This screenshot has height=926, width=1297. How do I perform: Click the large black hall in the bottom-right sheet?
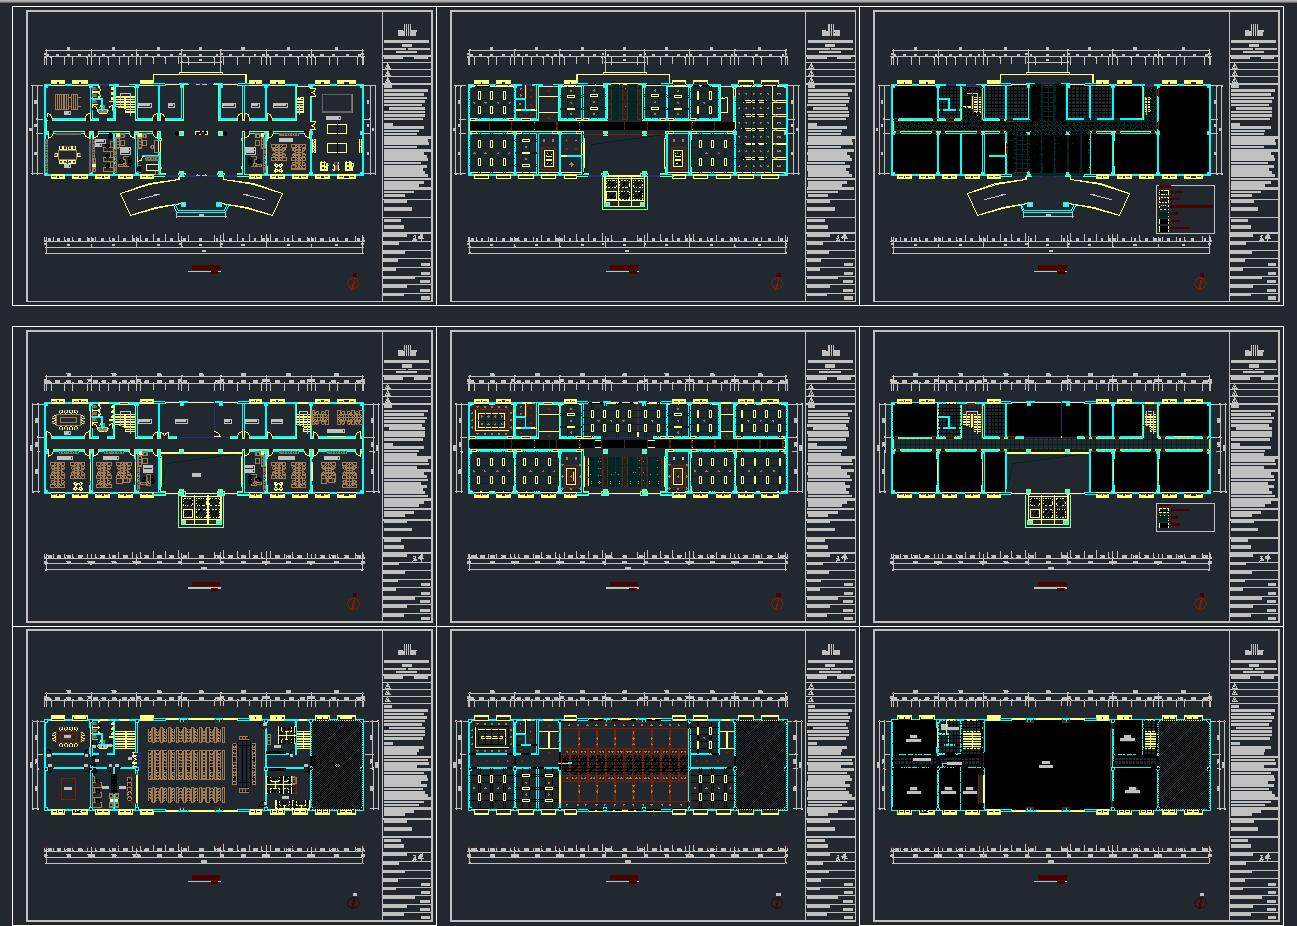tap(1047, 765)
